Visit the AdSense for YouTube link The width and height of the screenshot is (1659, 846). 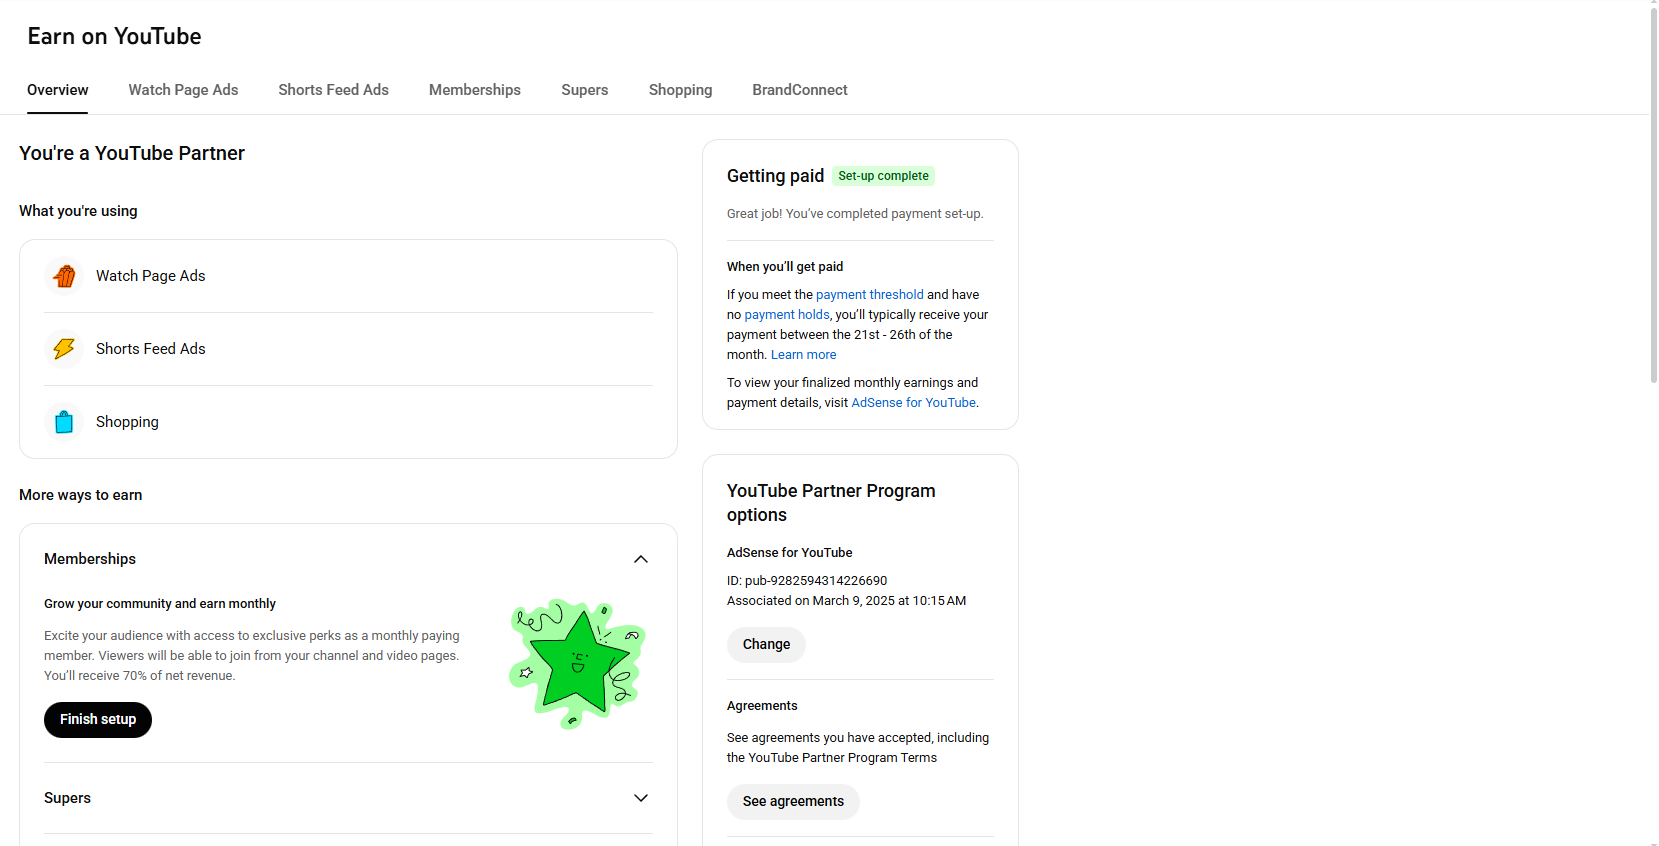pyautogui.click(x=913, y=403)
